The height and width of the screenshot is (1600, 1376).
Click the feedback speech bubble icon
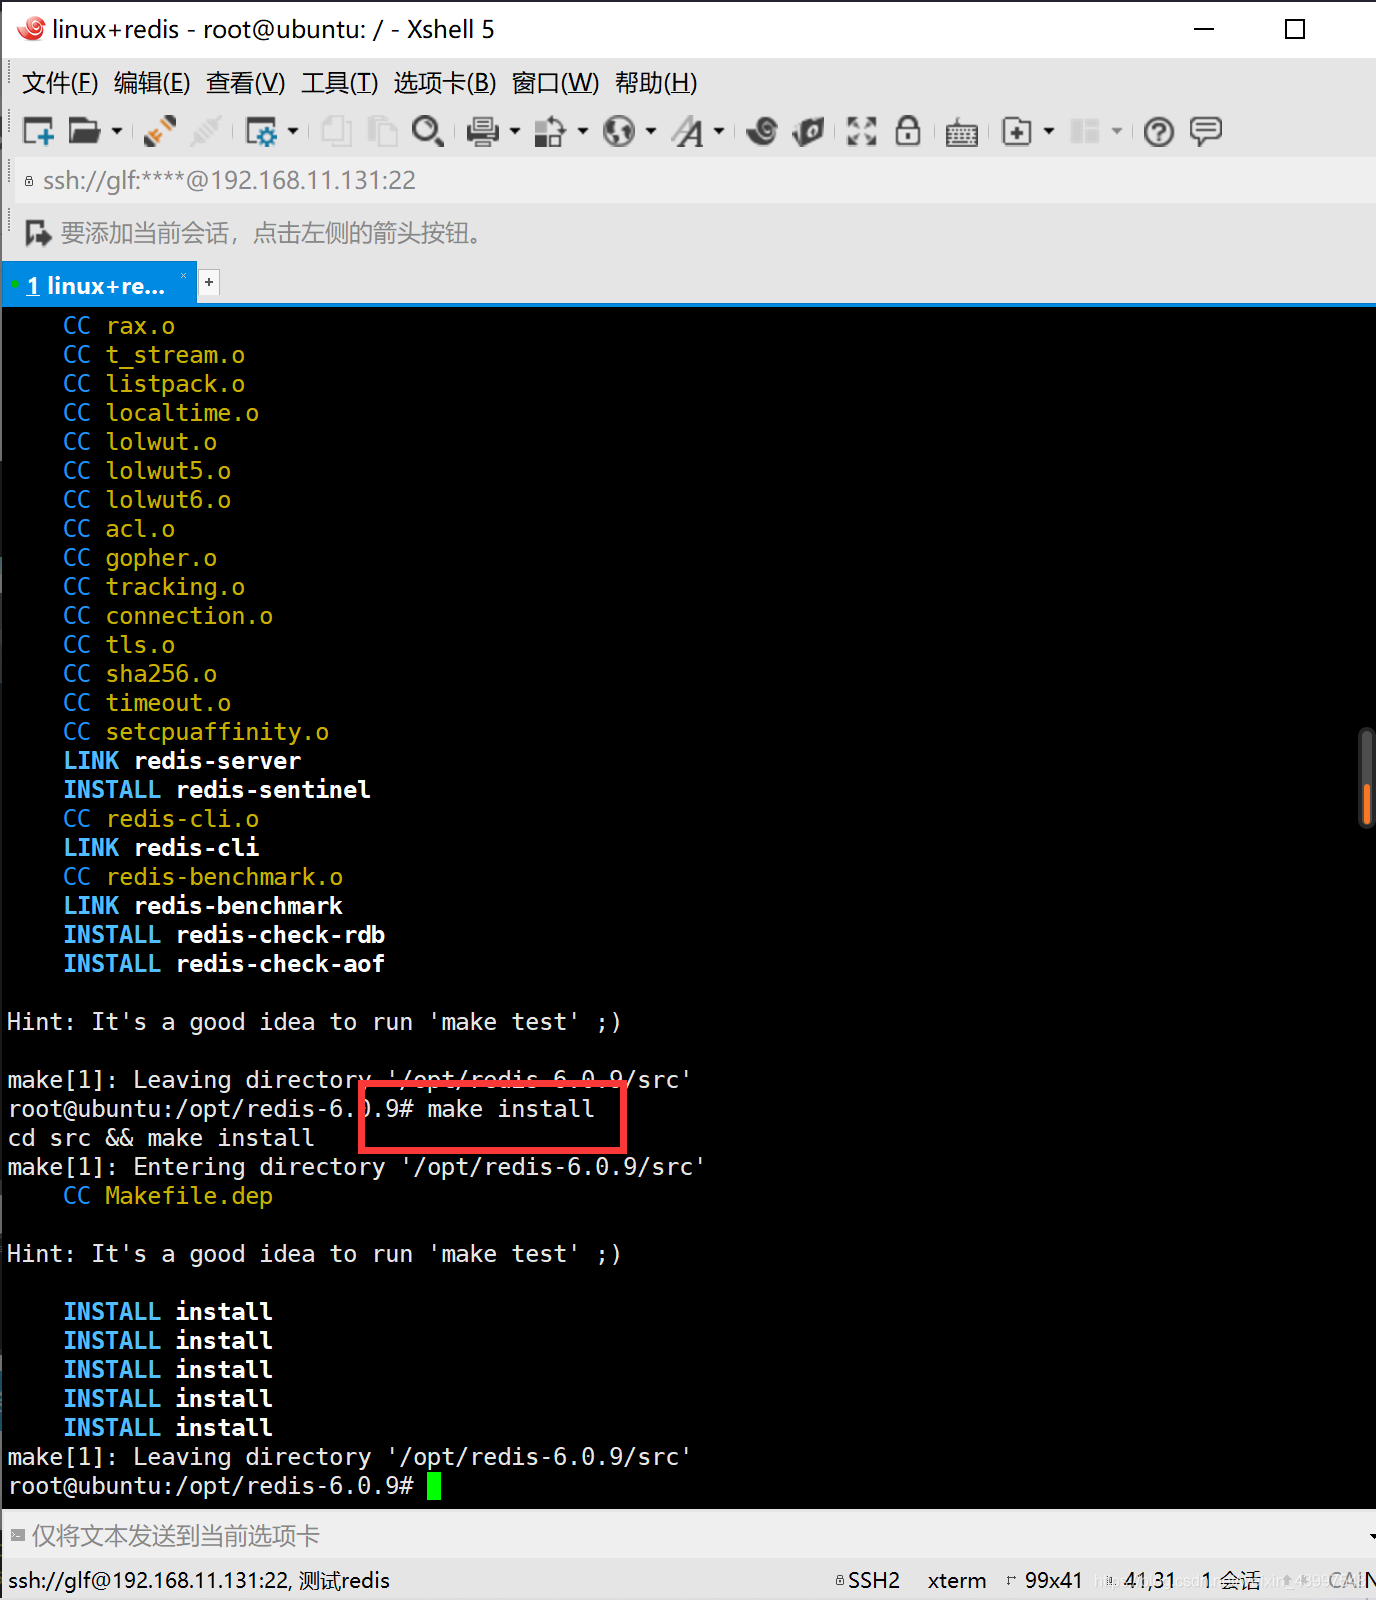pos(1206,131)
